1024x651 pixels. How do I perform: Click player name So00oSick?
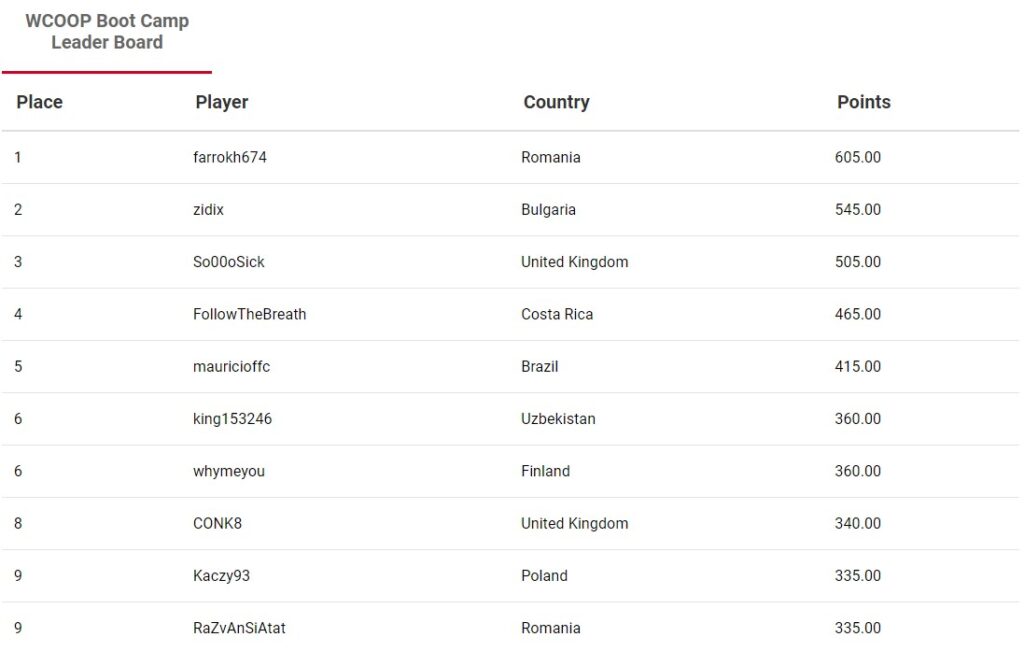[229, 262]
